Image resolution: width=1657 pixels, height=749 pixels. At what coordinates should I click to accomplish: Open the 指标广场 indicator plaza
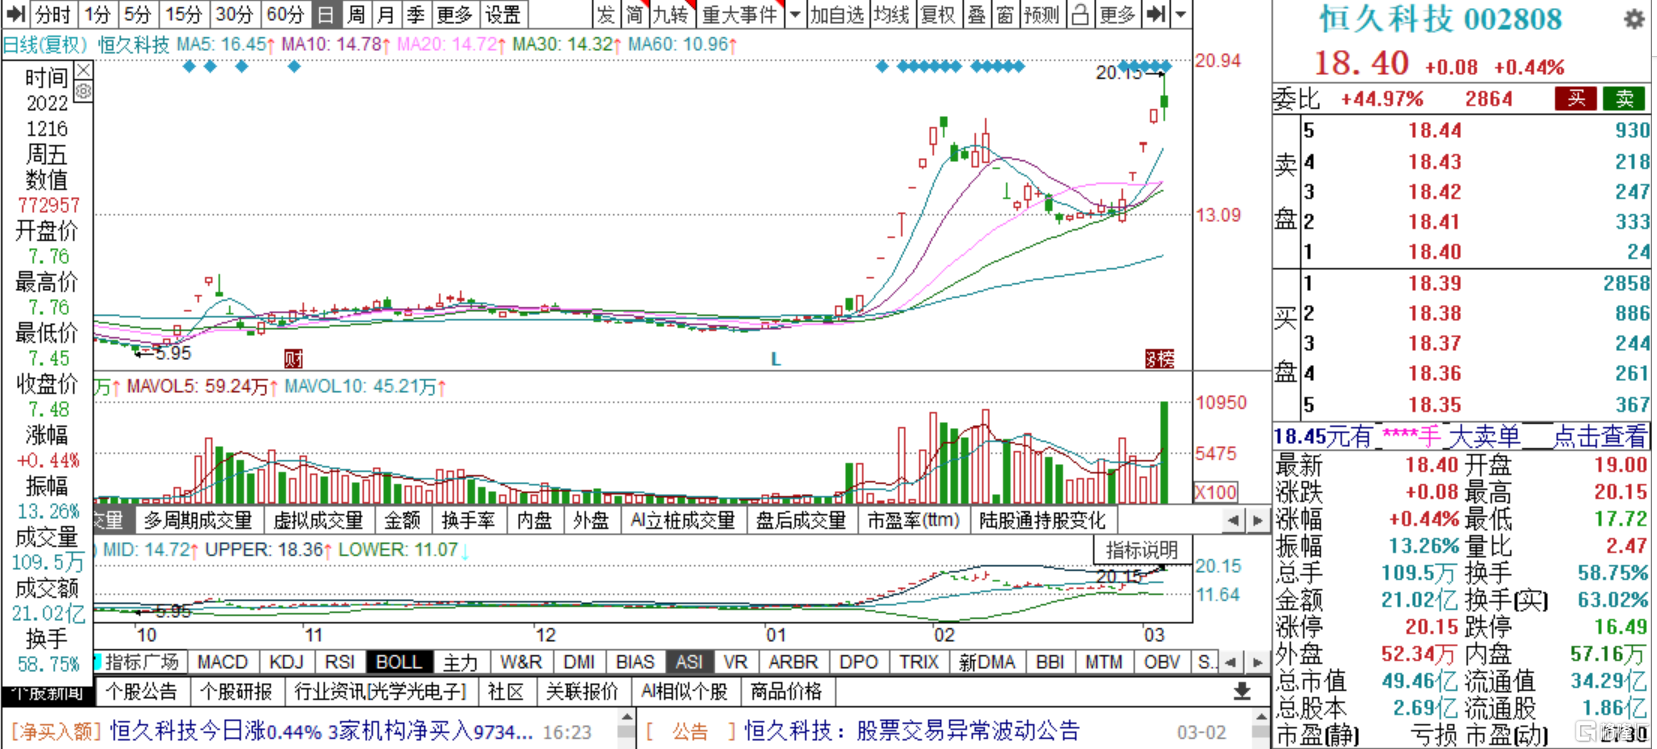coord(141,662)
